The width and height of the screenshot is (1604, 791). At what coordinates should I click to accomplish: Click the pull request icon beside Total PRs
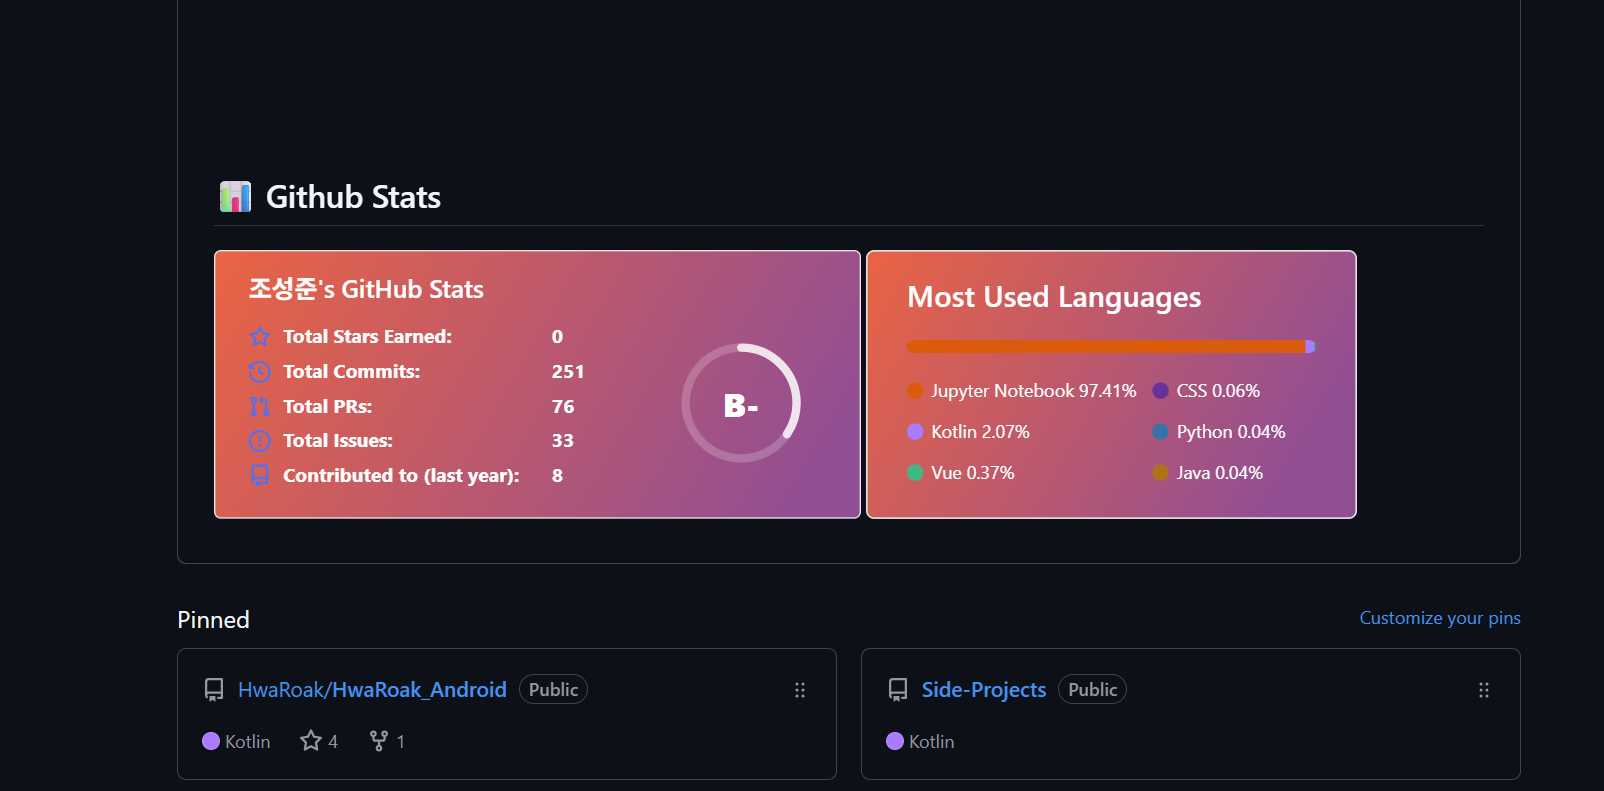point(260,406)
